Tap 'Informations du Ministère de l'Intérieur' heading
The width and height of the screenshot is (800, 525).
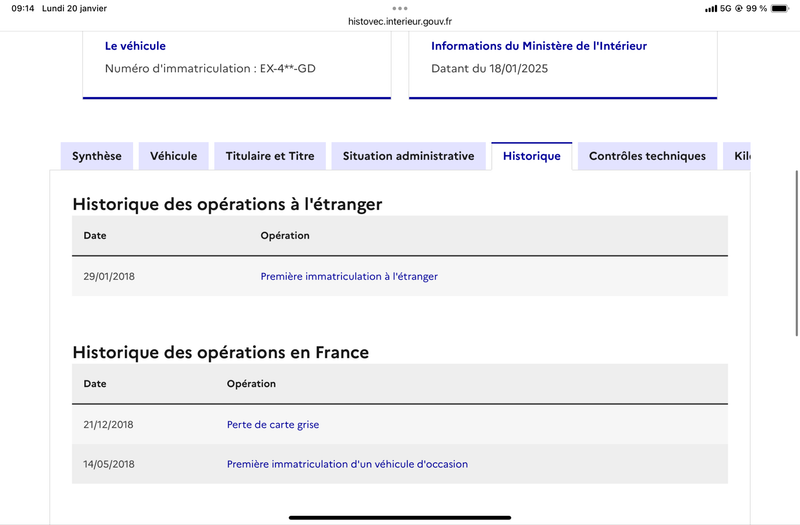(x=539, y=46)
